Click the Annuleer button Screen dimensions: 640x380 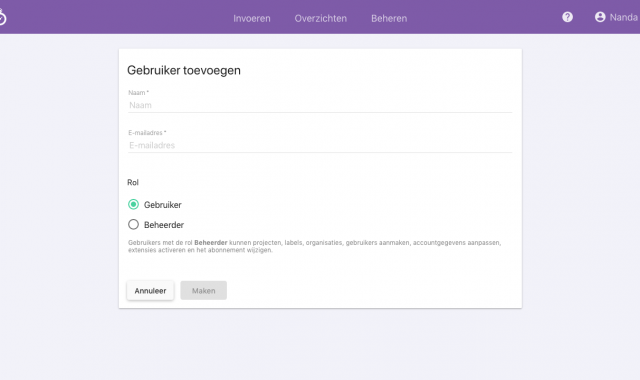[150, 291]
